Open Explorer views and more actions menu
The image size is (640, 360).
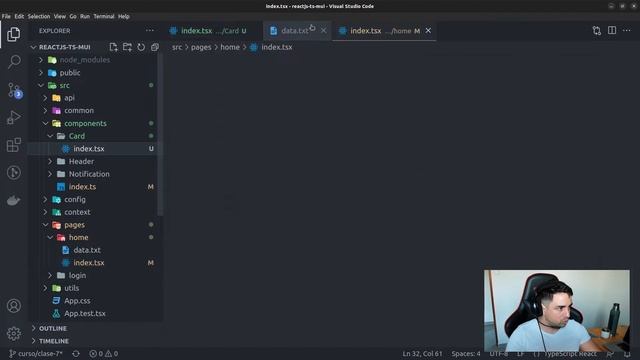(x=150, y=31)
